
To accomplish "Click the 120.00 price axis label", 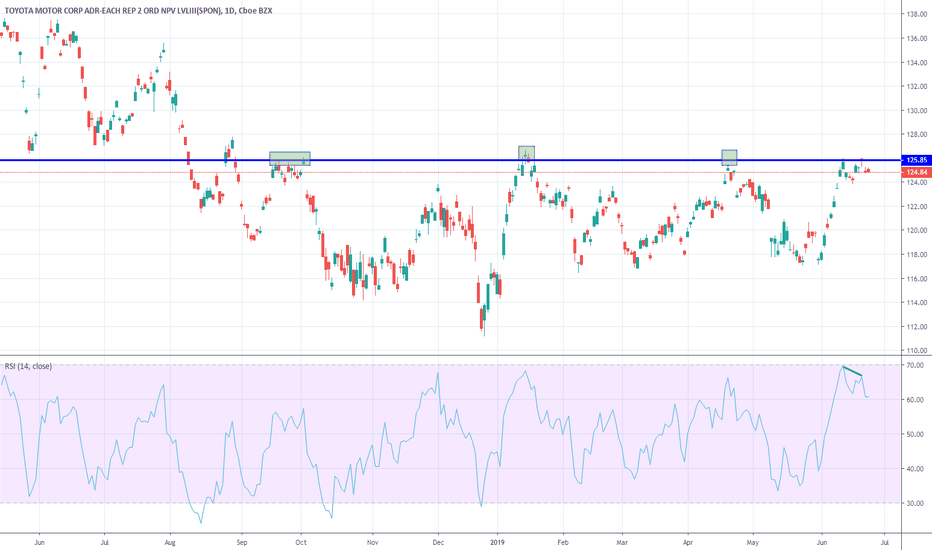I will pyautogui.click(x=917, y=230).
